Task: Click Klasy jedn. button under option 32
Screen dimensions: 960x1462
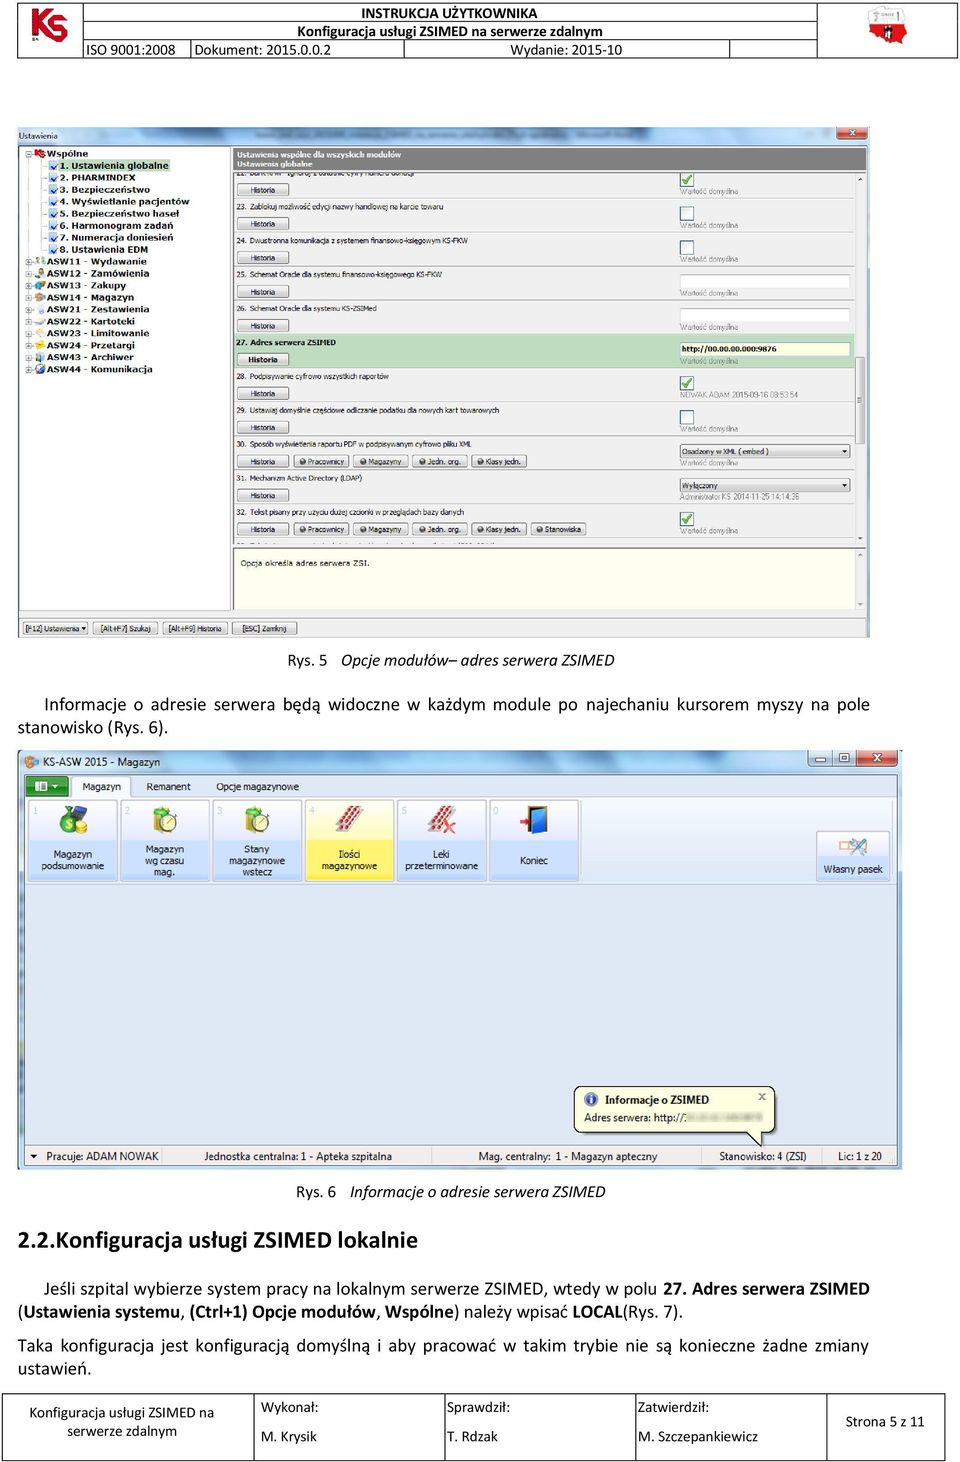Action: [x=499, y=529]
